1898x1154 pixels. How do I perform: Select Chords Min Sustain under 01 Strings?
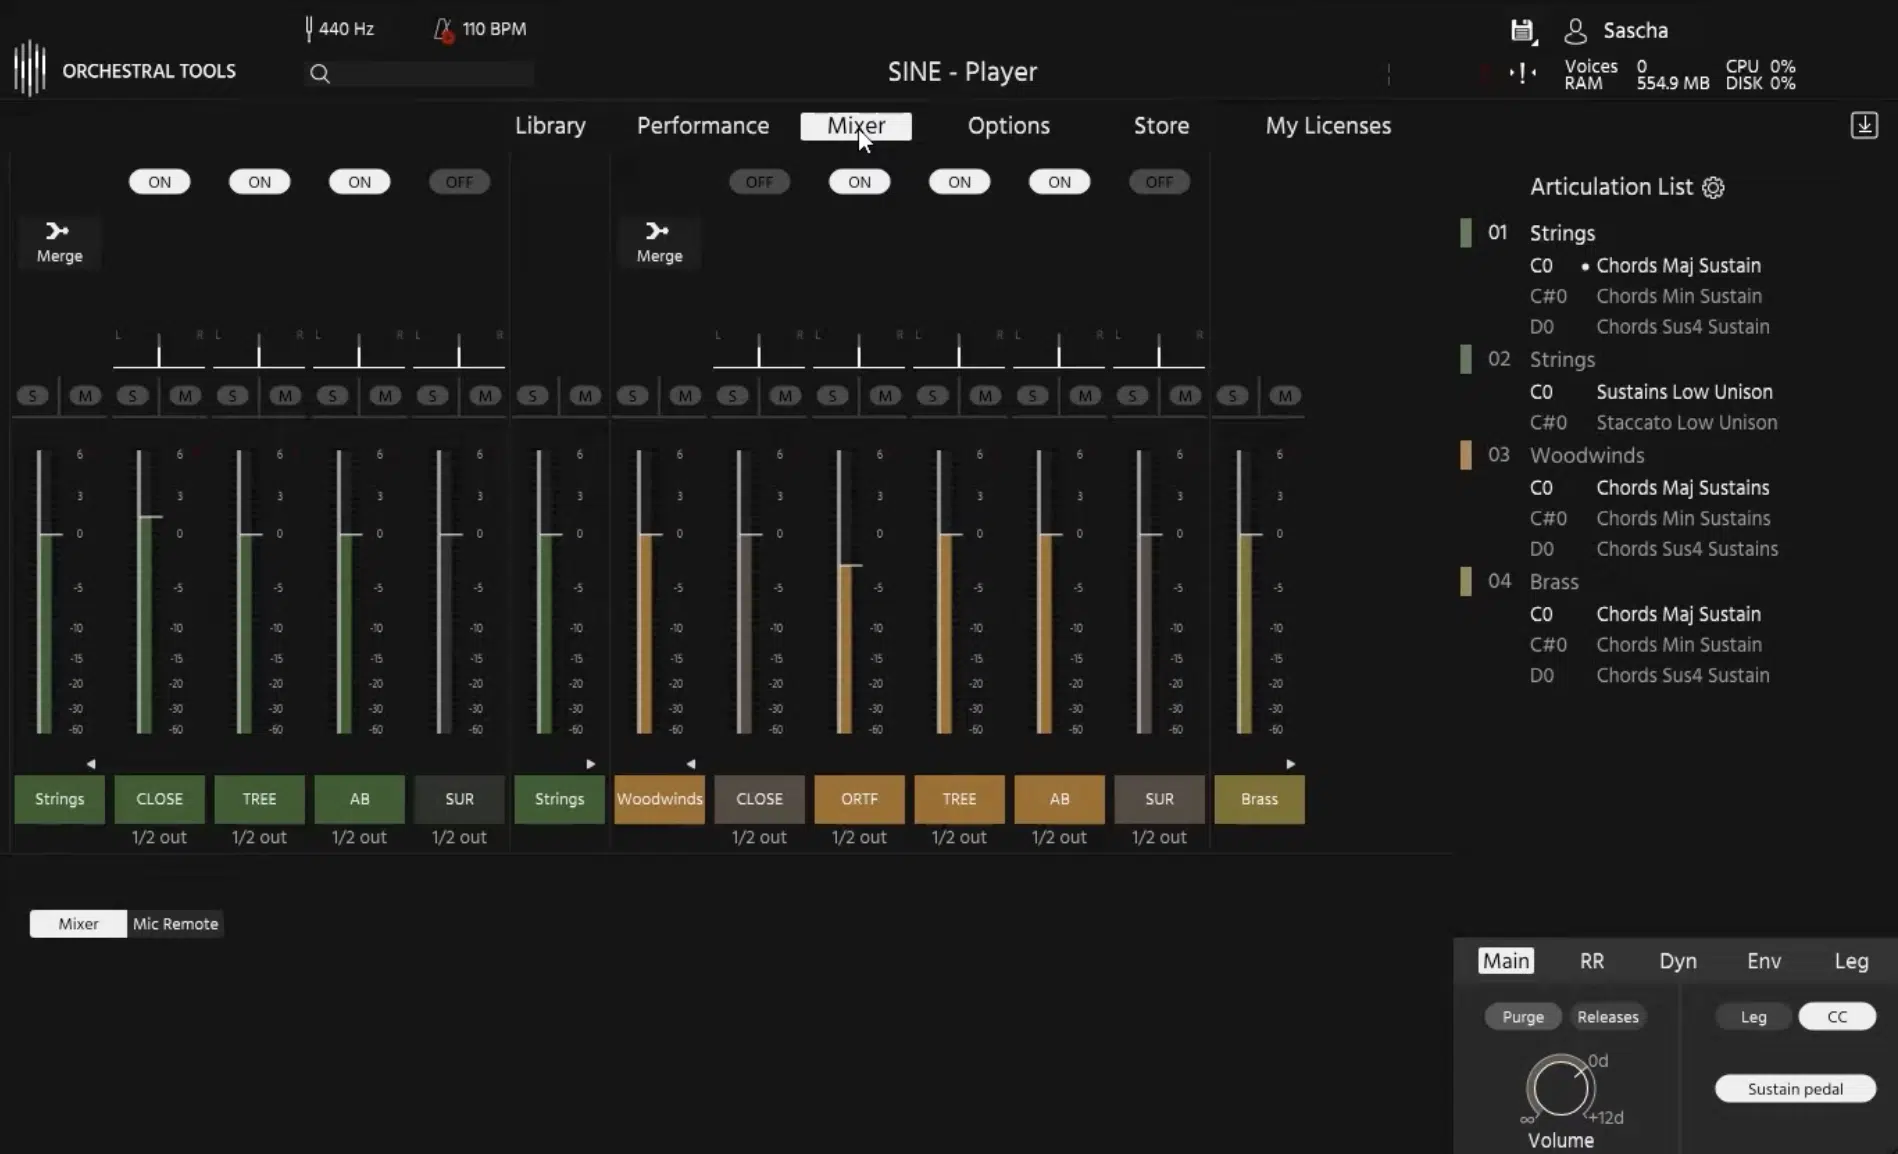point(1678,296)
